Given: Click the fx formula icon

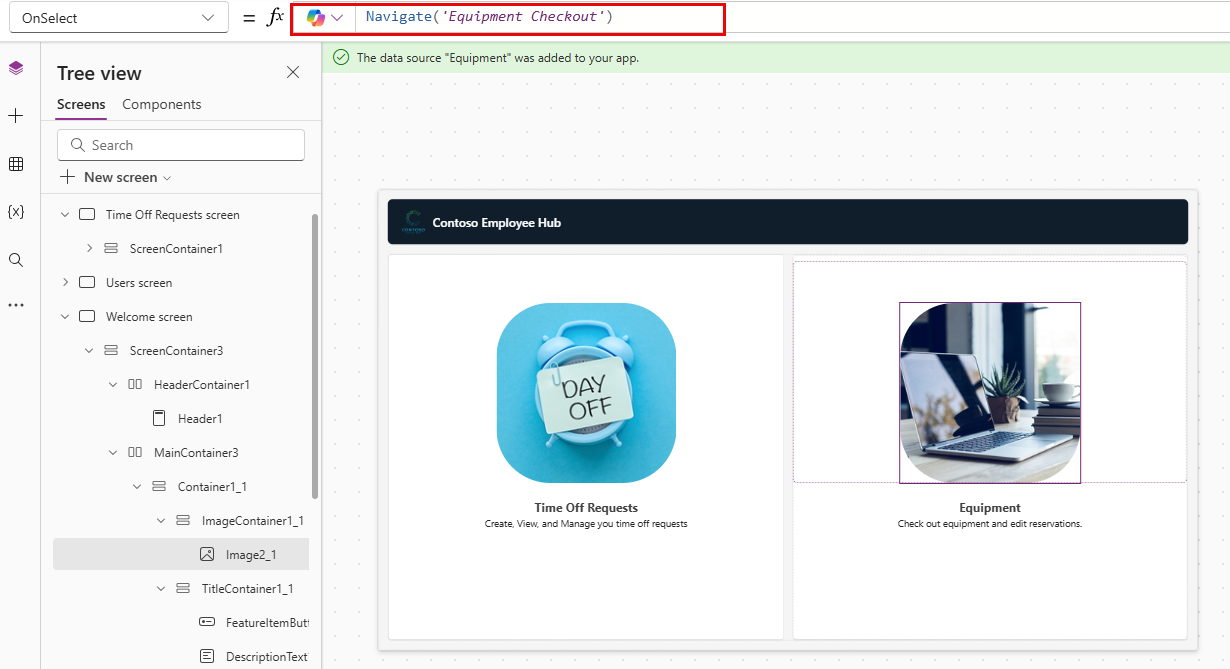Looking at the screenshot, I should coord(275,17).
